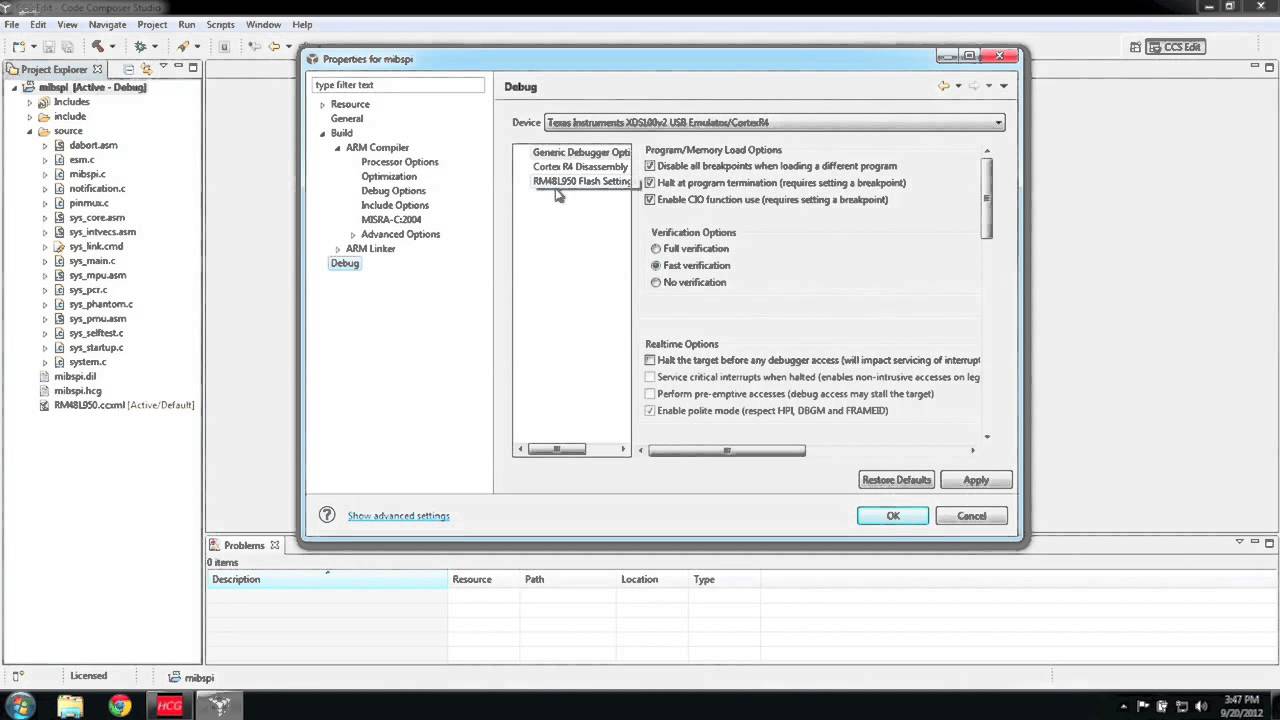Viewport: 1280px width, 720px height.
Task: Minimize the Problems panel
Action: 1255,543
